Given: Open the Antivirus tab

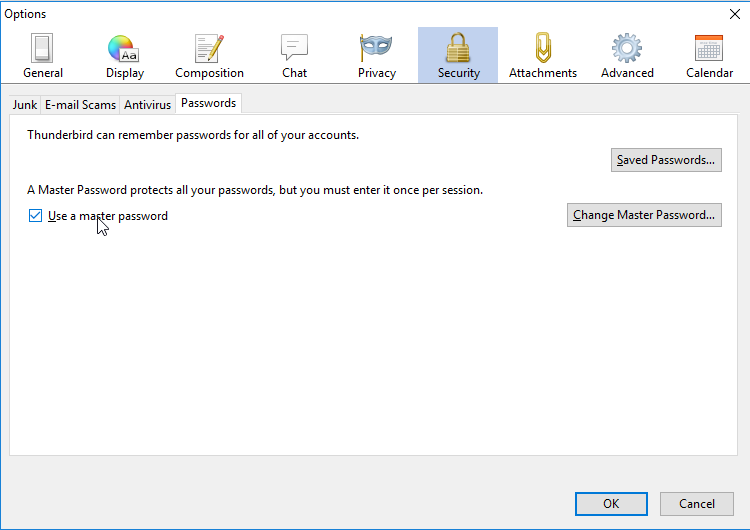Looking at the screenshot, I should click(x=147, y=105).
